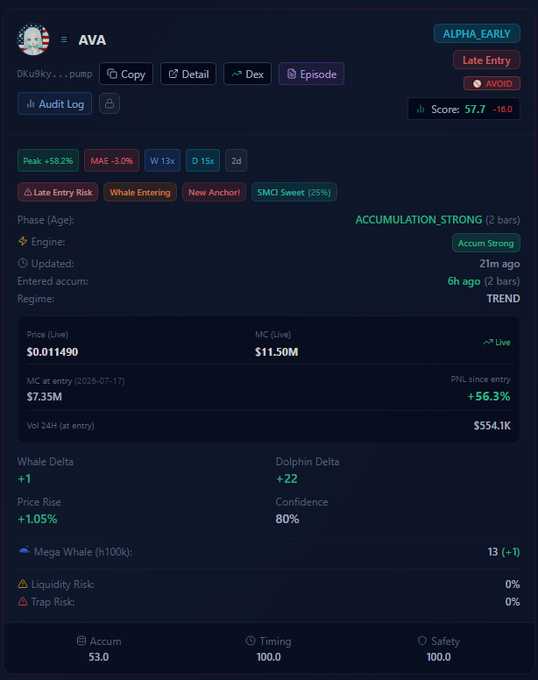Click the 21m ago updated value
The image size is (538, 680).
point(499,264)
